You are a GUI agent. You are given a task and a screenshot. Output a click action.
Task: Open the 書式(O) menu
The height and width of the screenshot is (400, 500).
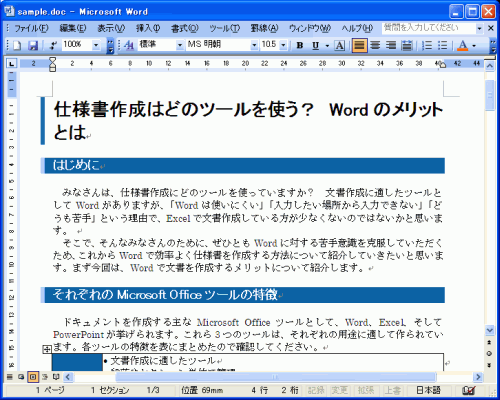185,29
